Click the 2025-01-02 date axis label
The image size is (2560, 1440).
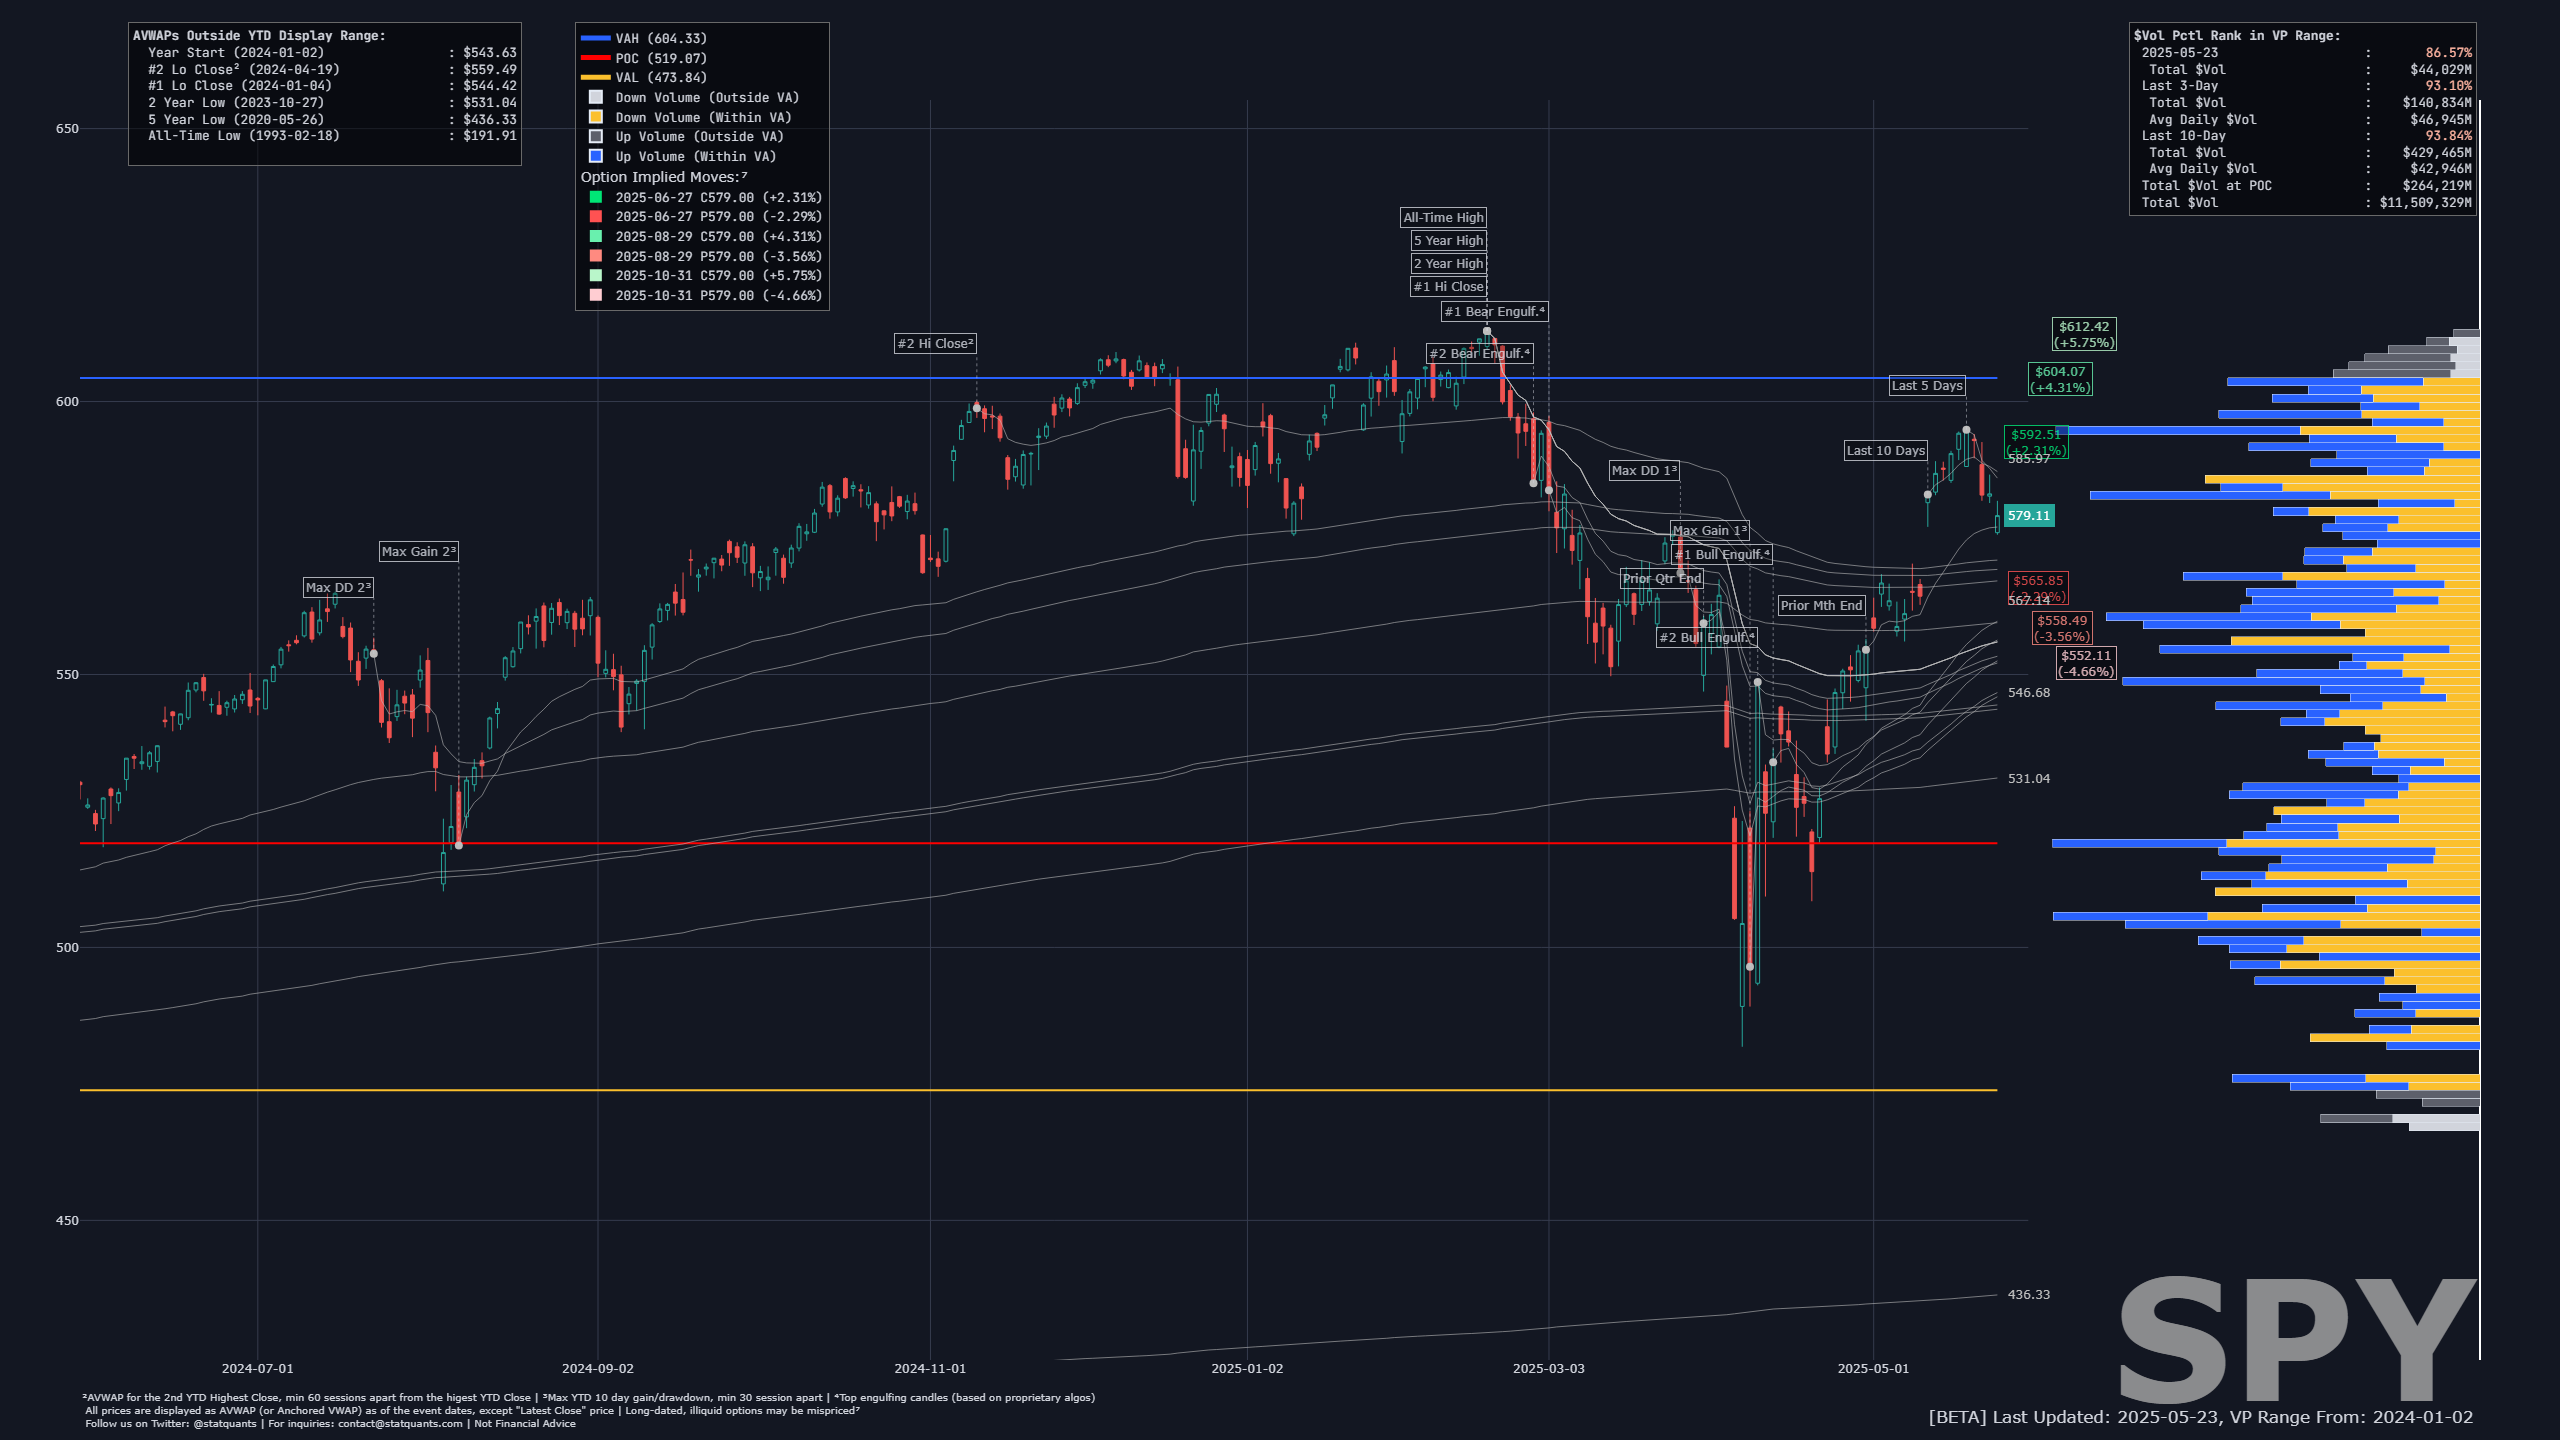pyautogui.click(x=1247, y=1369)
